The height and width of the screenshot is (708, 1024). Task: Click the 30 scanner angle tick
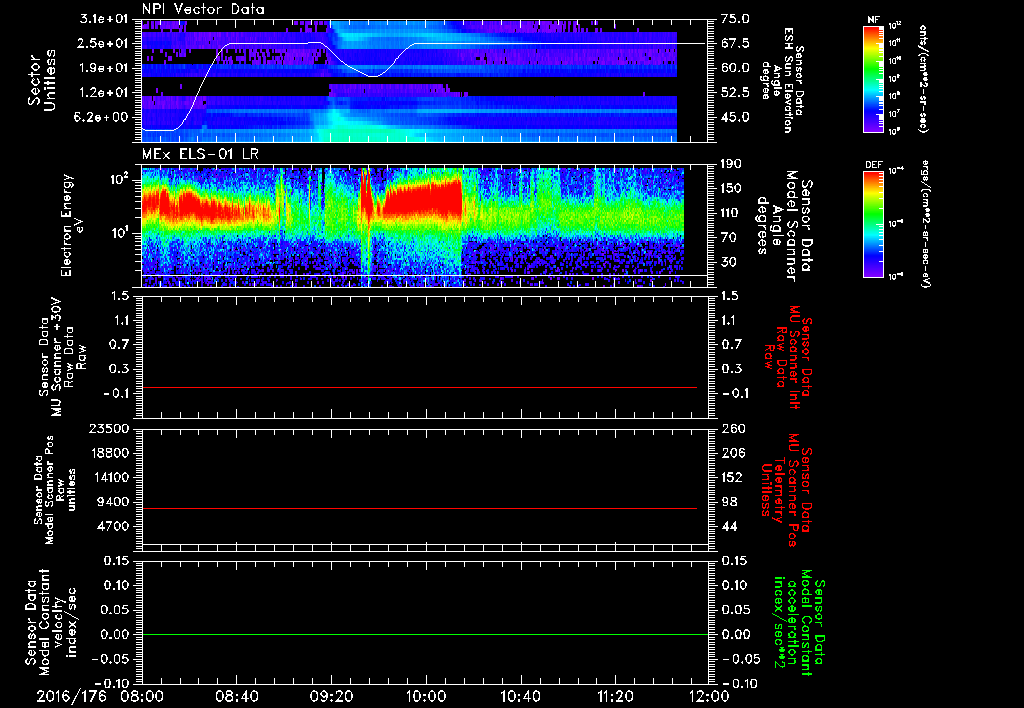729,263
